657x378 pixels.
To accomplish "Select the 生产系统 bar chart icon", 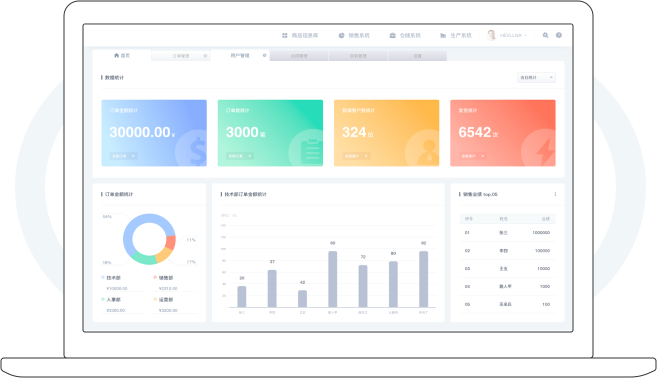I will (443, 36).
